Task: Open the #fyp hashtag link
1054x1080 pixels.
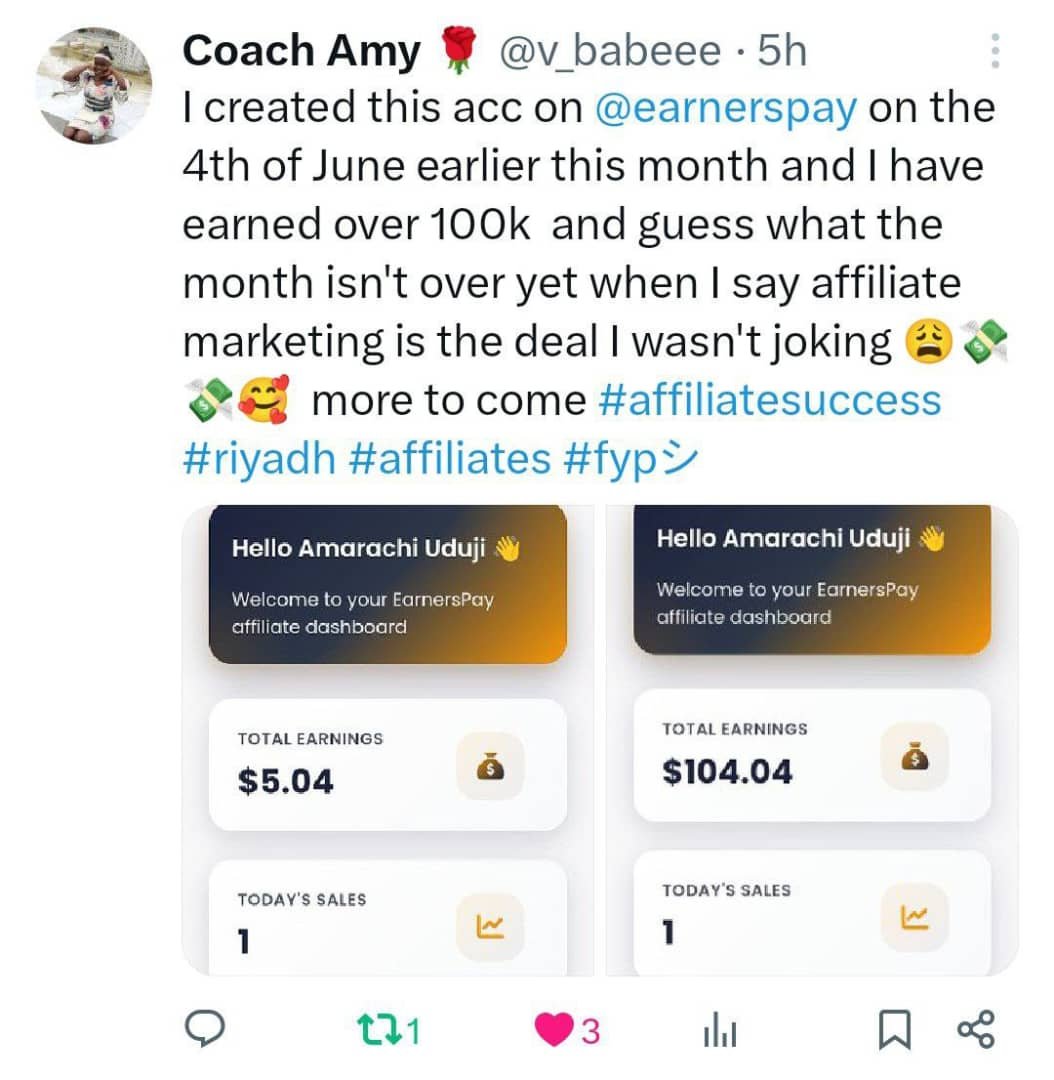Action: pos(628,458)
